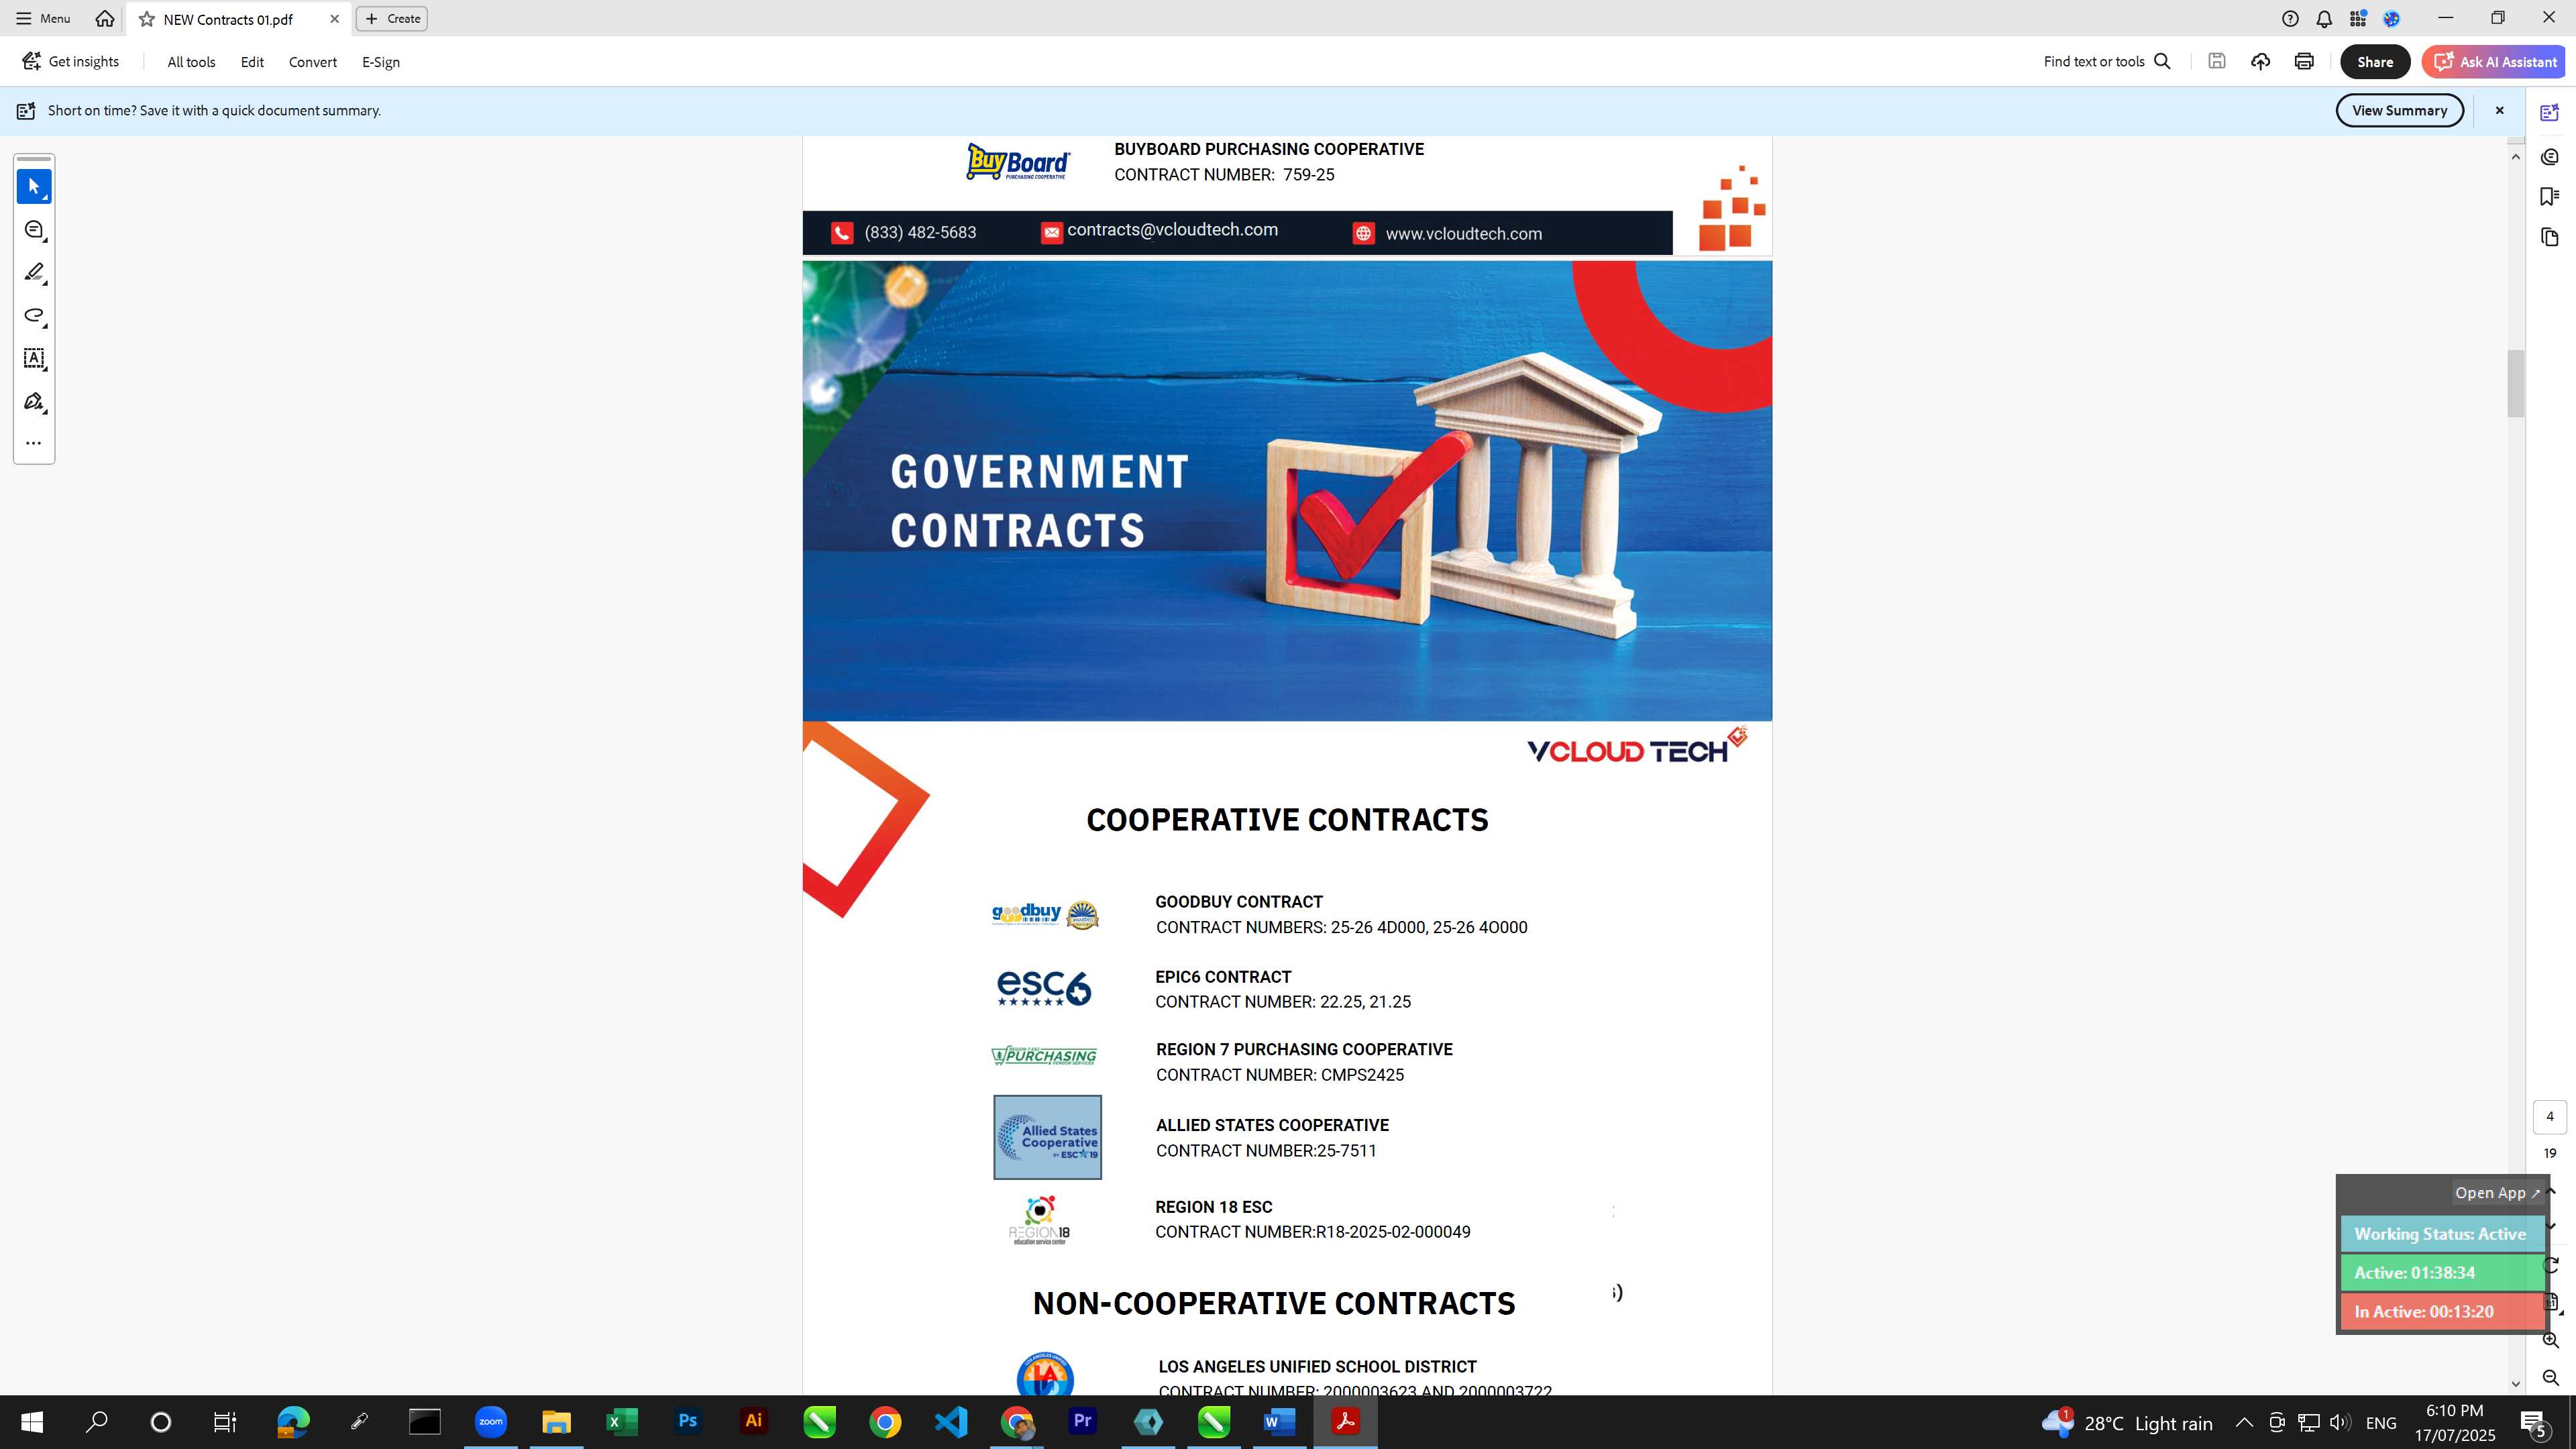Click the Share button
The width and height of the screenshot is (2576, 1449).
click(2375, 61)
